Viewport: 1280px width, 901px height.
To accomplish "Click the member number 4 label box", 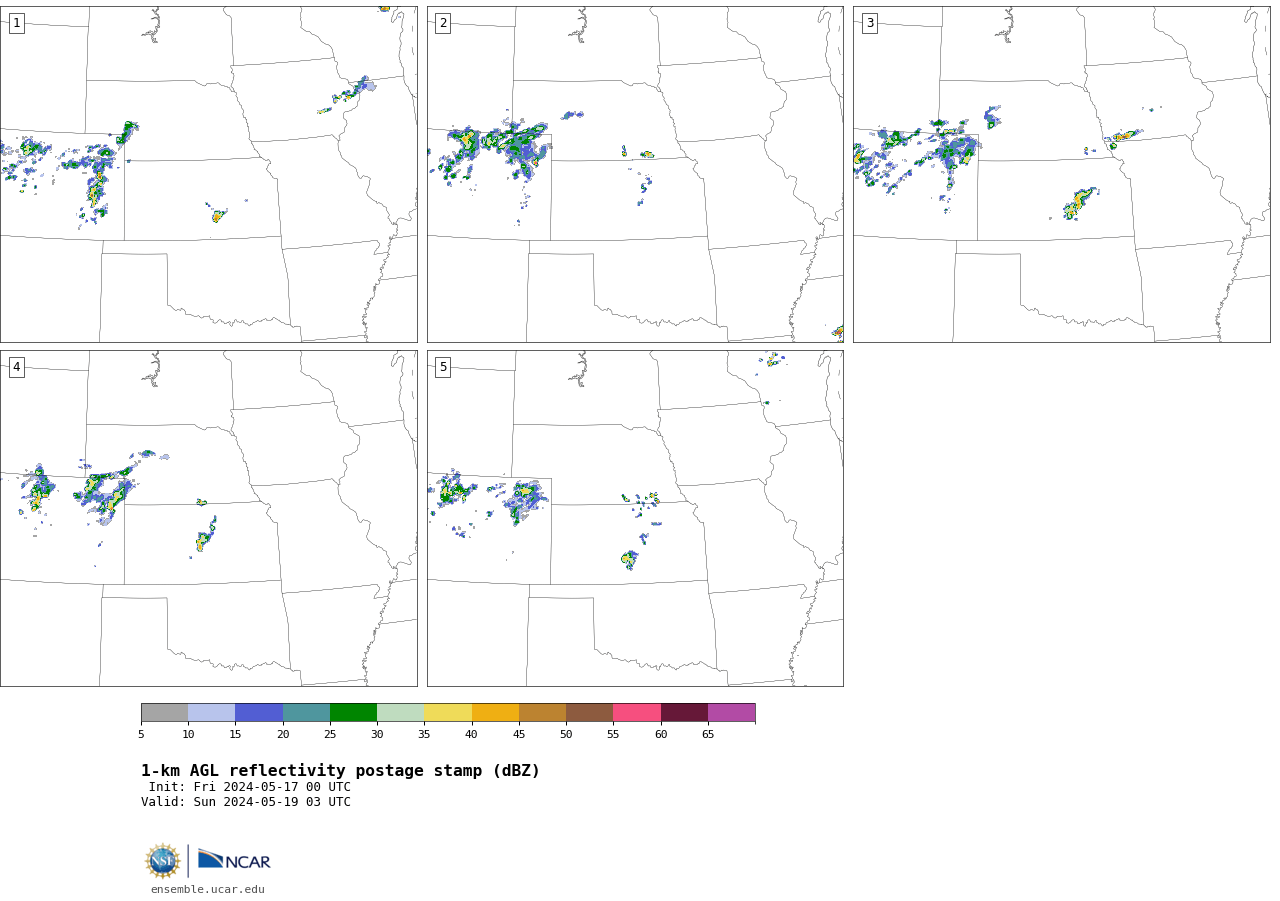I will click(x=16, y=367).
